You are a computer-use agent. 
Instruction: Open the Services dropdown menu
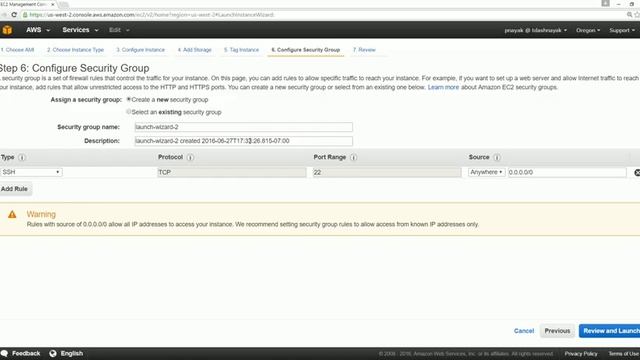(80, 30)
